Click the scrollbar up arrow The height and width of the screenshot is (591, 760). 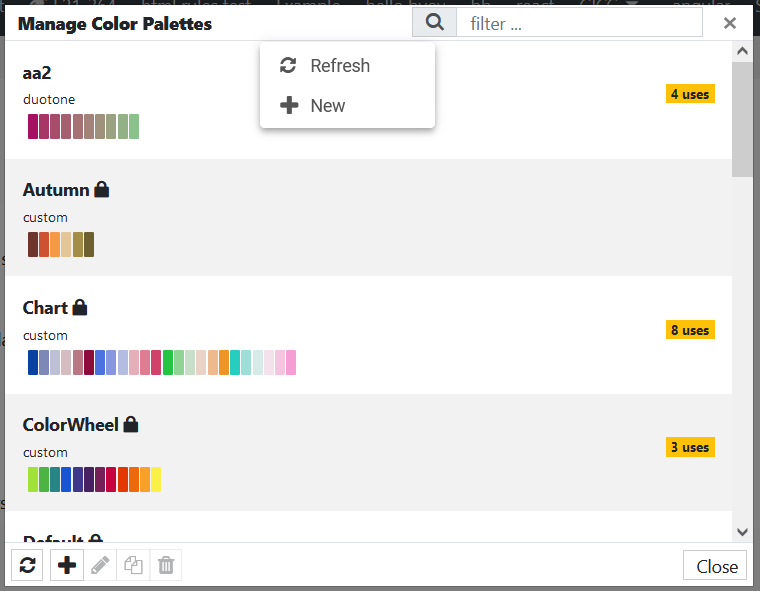coord(742,51)
